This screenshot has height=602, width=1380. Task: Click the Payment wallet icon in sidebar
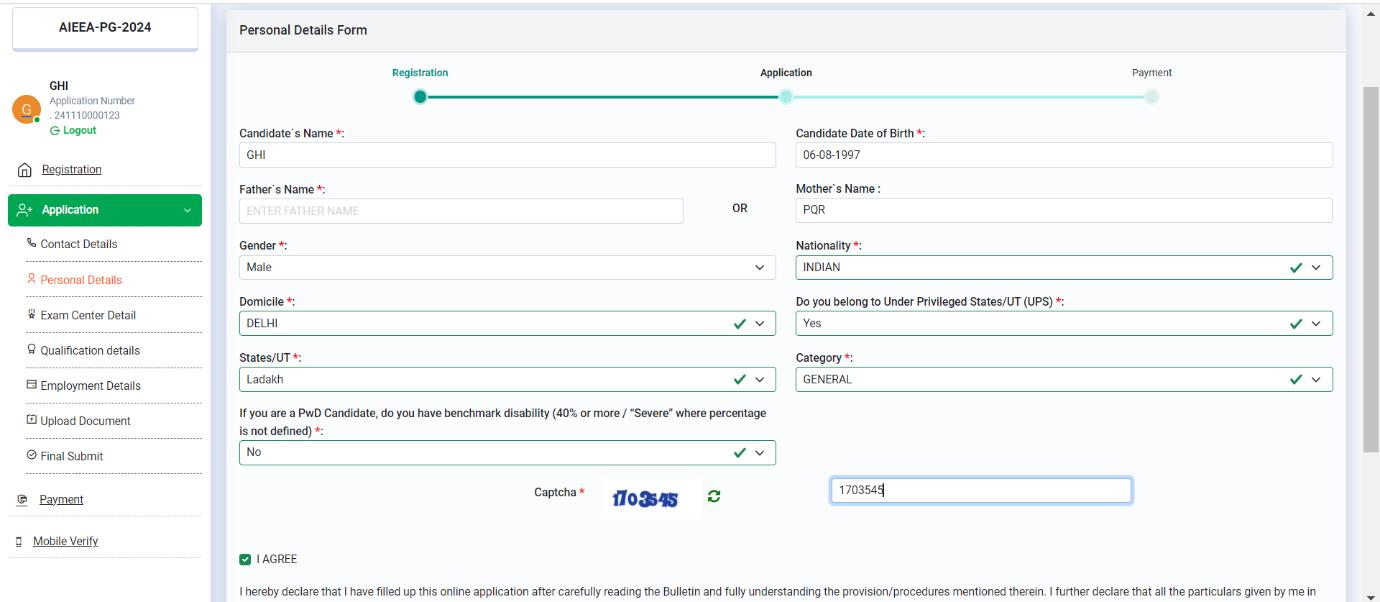(21, 500)
